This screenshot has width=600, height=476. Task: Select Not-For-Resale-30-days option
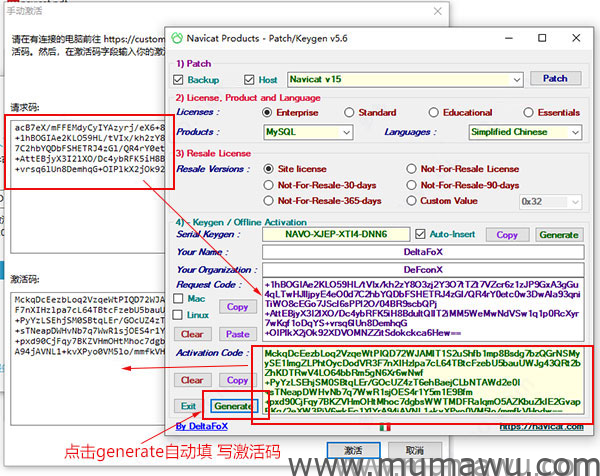tap(269, 185)
